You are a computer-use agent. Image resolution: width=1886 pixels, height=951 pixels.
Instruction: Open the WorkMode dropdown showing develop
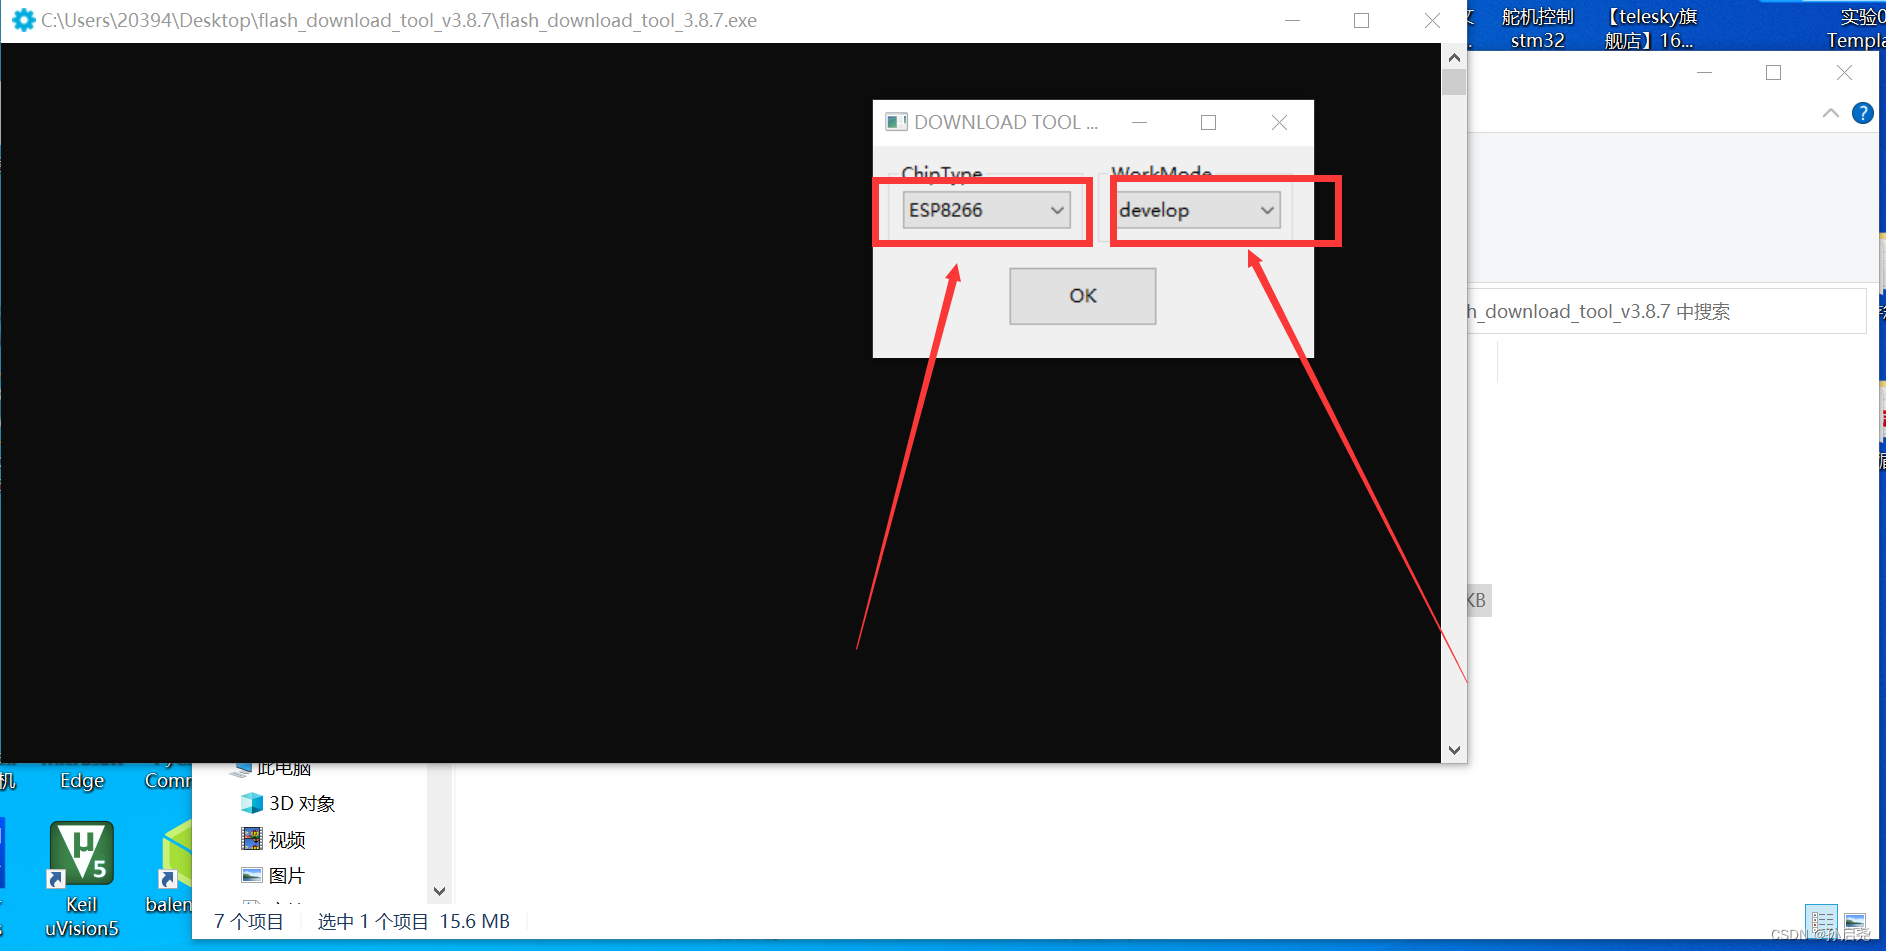1197,210
